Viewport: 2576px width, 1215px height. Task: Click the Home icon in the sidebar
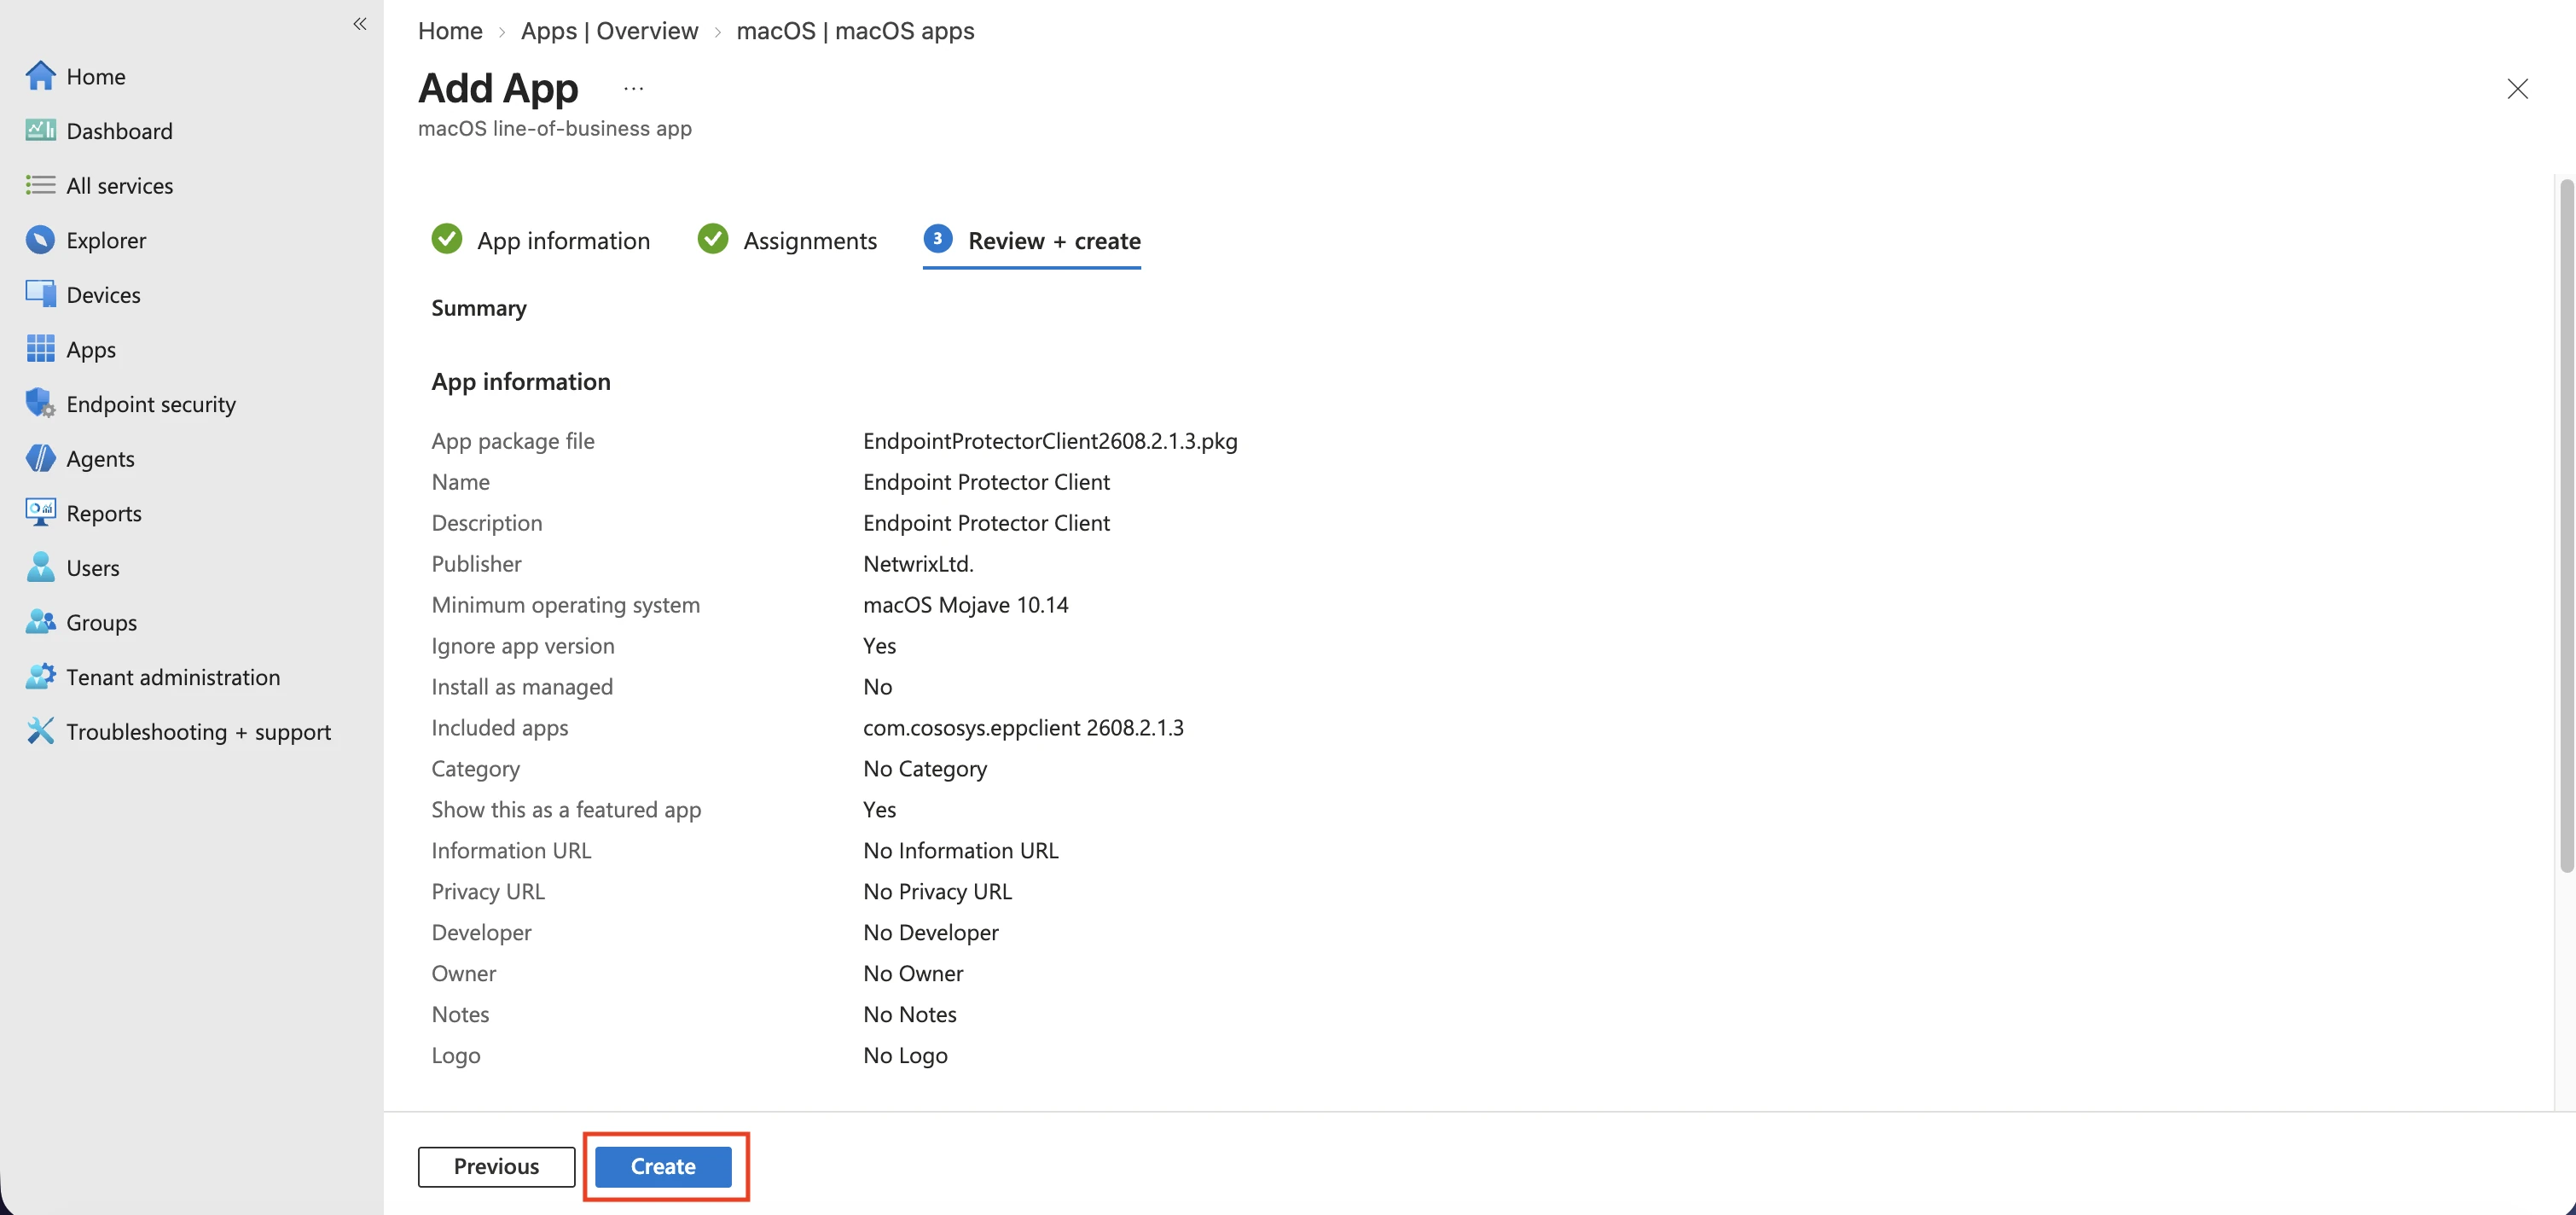click(x=40, y=76)
